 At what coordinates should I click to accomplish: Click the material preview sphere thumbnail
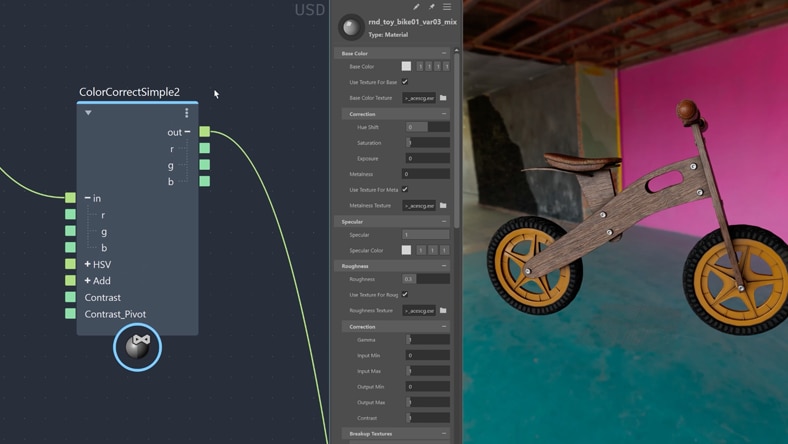(x=351, y=27)
